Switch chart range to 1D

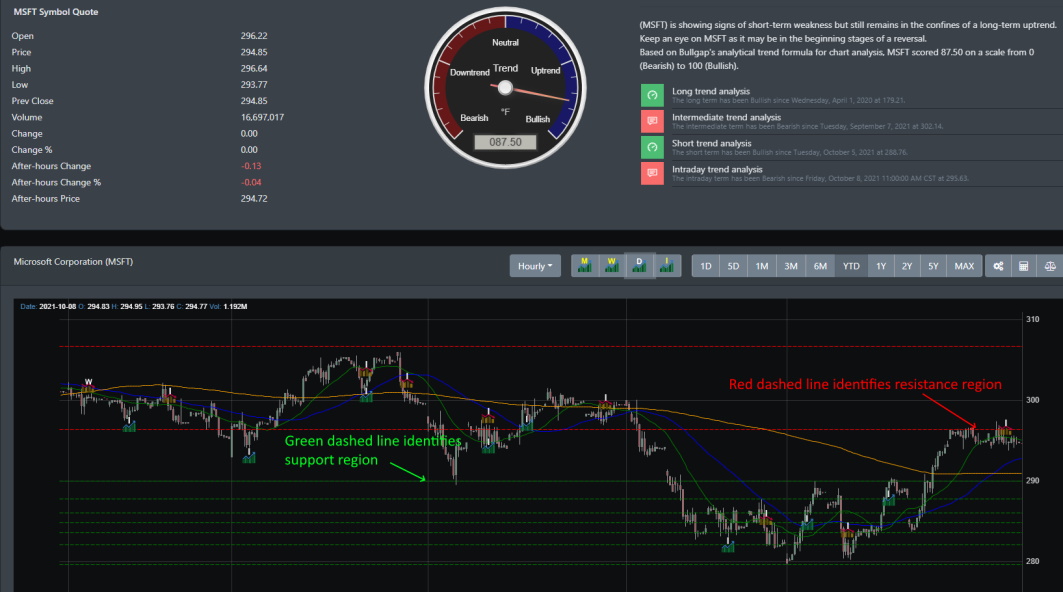[706, 266]
